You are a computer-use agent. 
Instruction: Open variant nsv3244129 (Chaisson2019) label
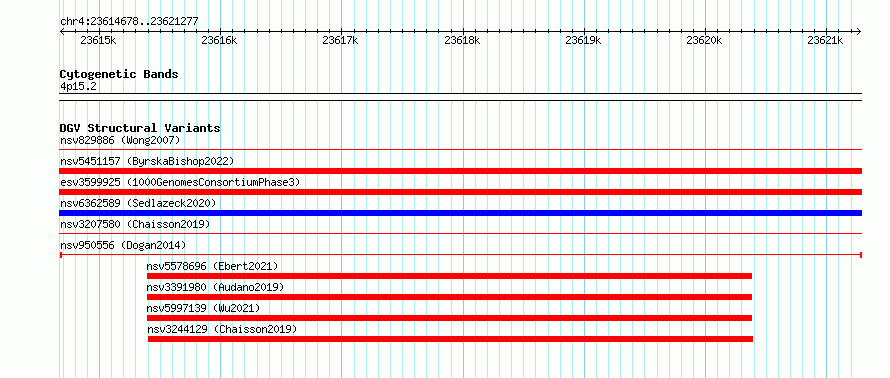click(x=222, y=329)
